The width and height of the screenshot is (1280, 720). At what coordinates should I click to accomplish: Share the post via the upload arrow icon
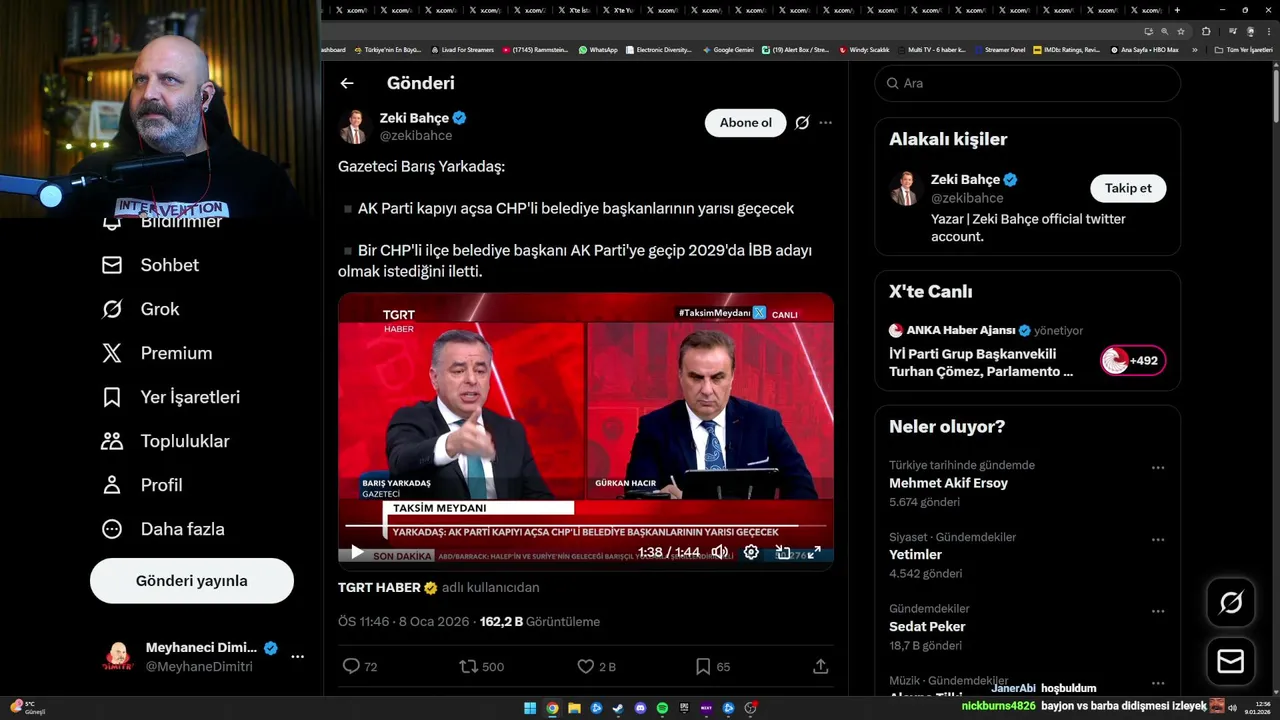[x=820, y=666]
